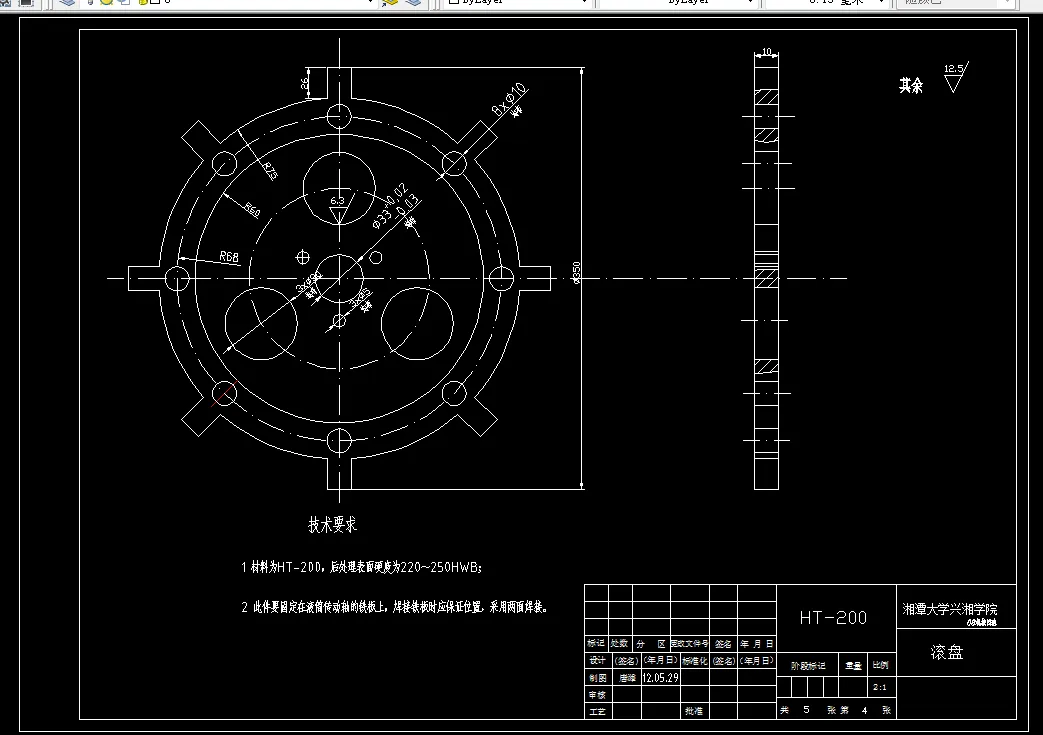
Task: Click the Make Object's Layer Current icon
Action: click(x=390, y=2)
